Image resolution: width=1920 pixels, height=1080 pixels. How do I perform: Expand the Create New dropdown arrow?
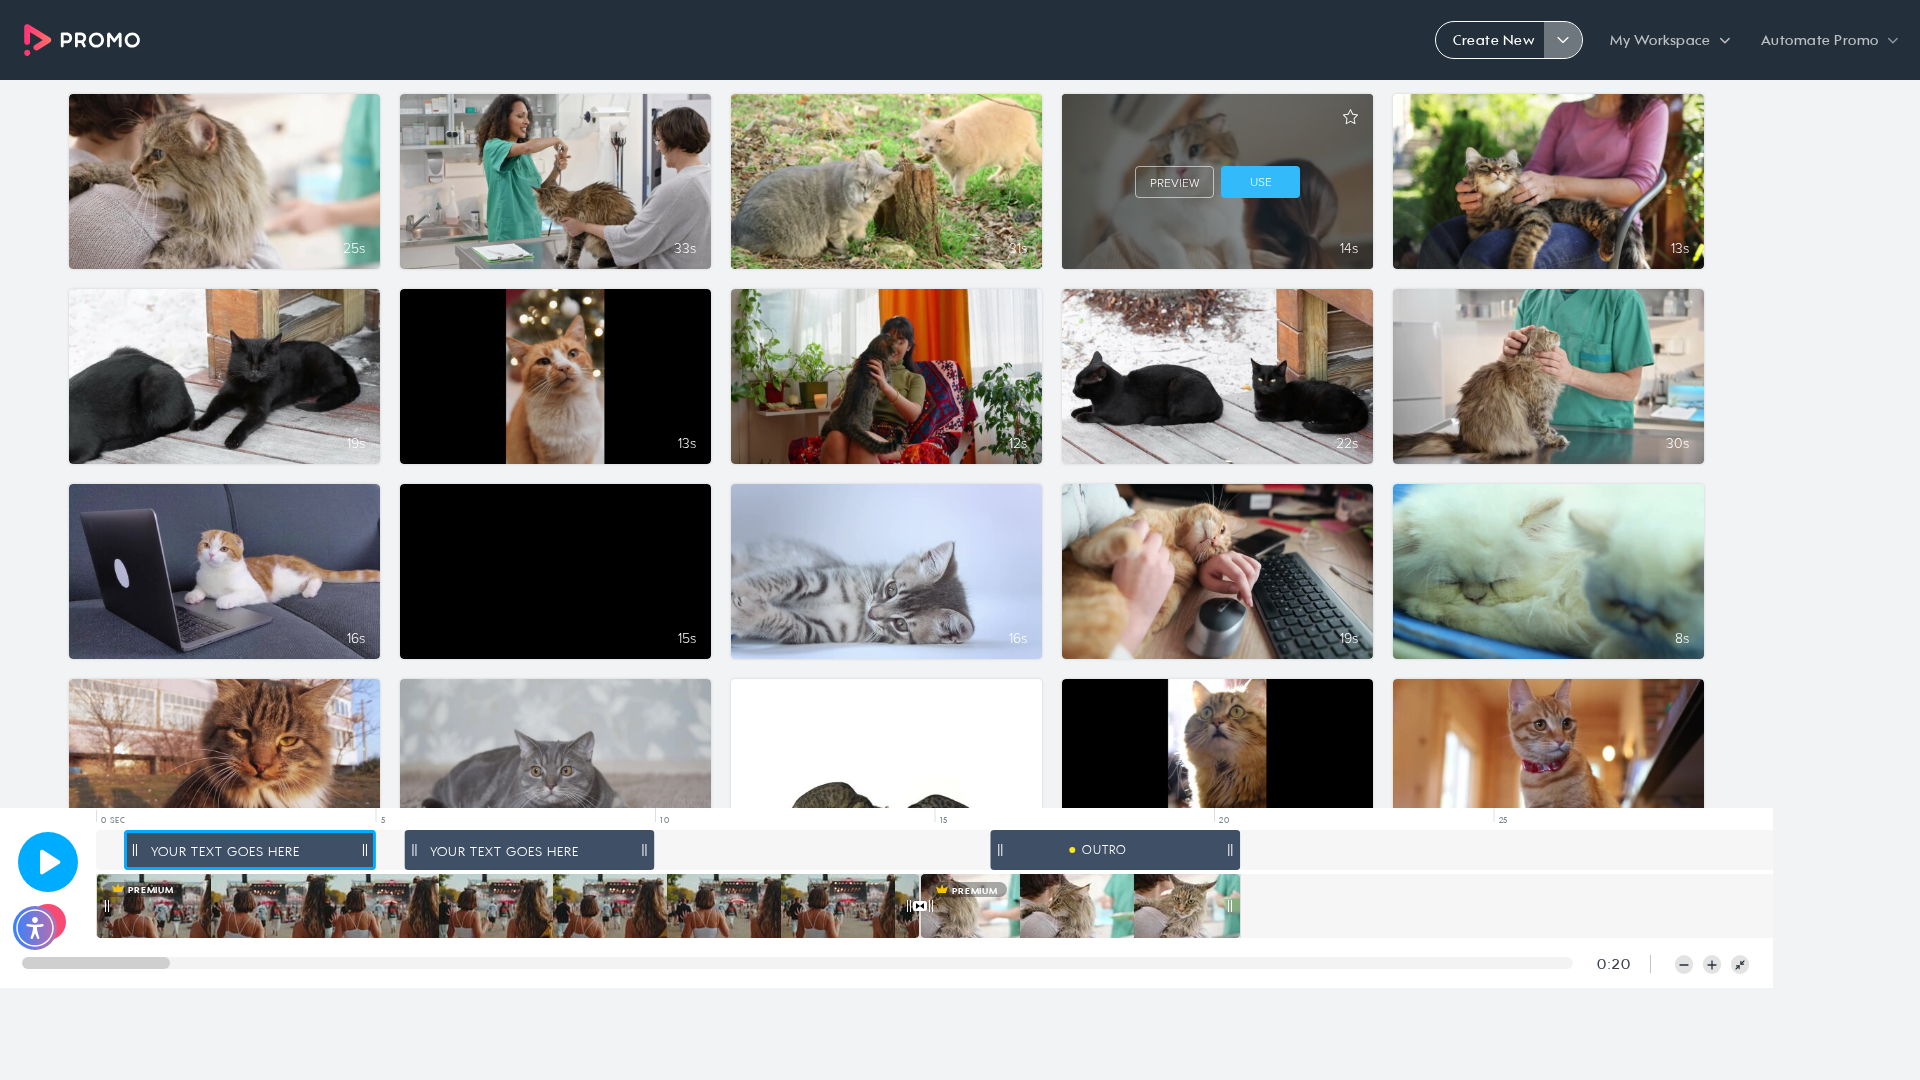(1563, 40)
